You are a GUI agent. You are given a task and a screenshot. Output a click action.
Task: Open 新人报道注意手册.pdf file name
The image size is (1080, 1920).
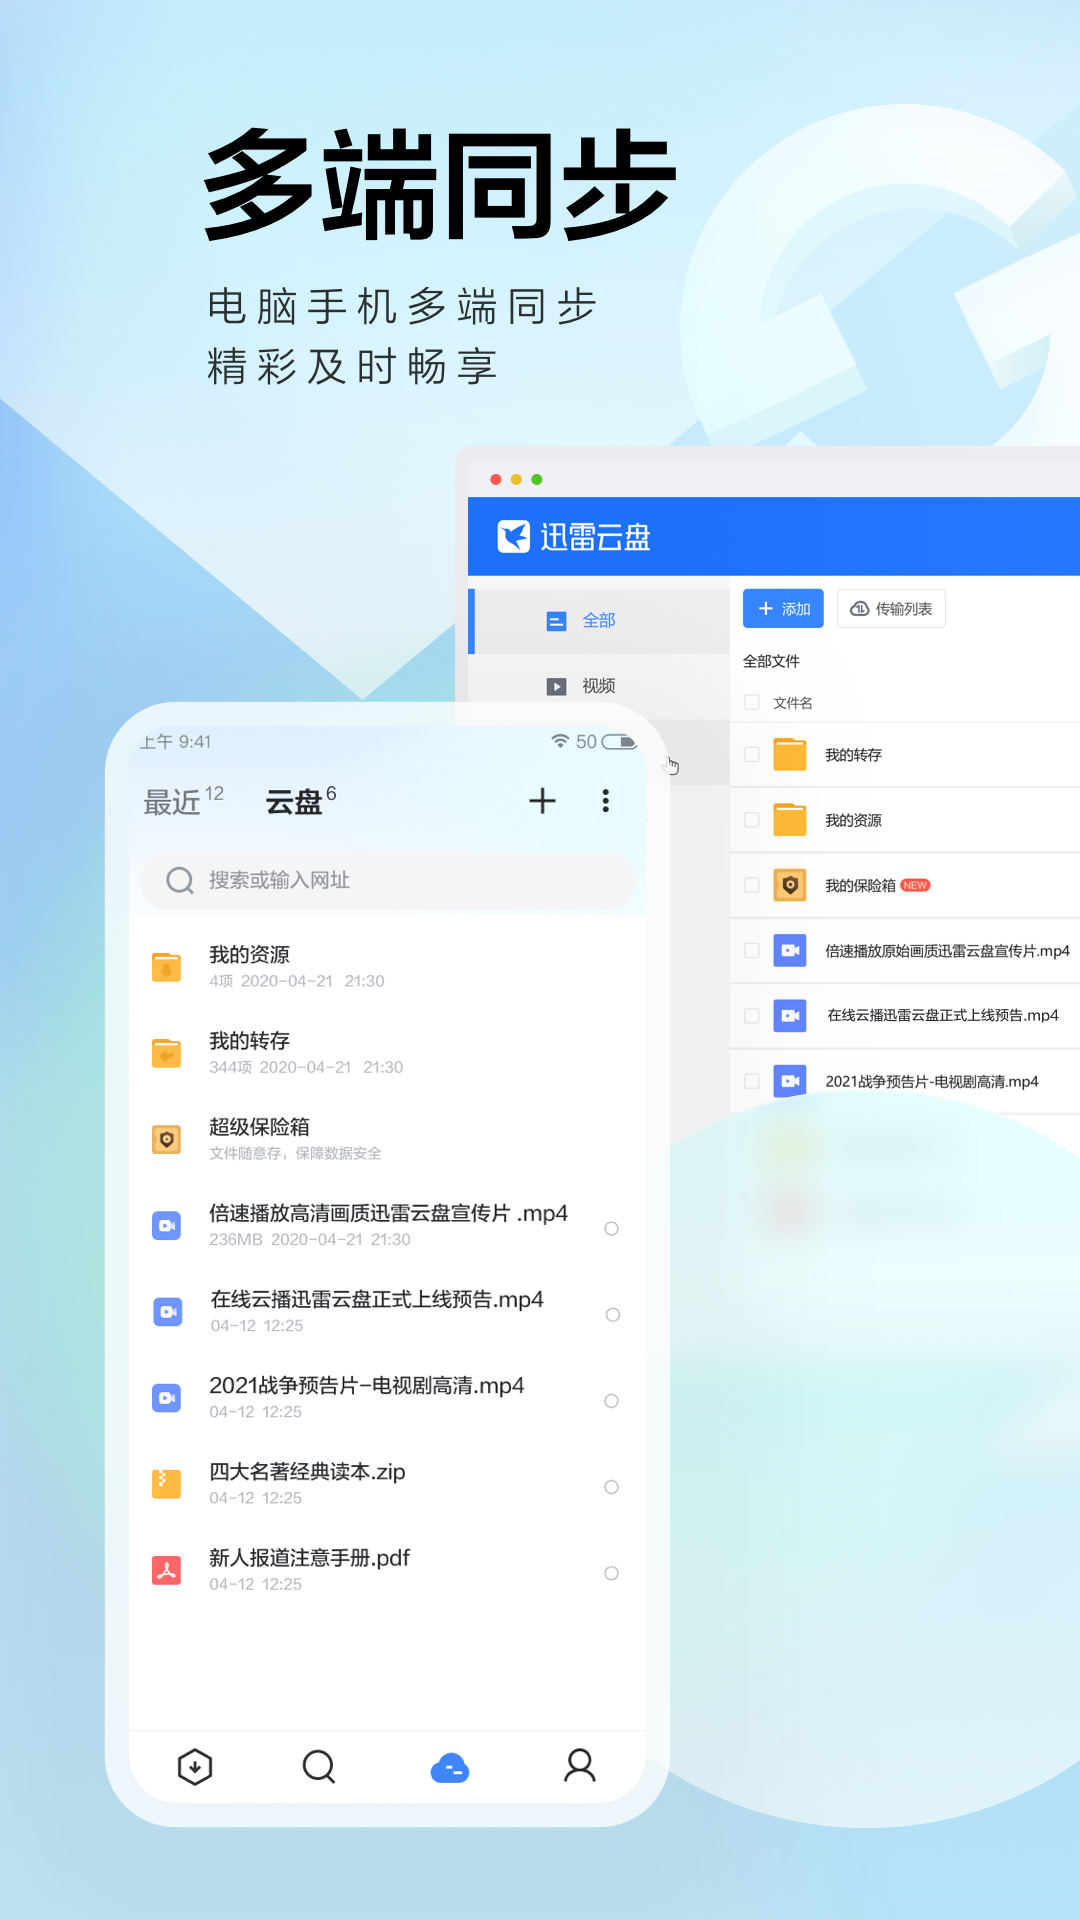click(309, 1557)
